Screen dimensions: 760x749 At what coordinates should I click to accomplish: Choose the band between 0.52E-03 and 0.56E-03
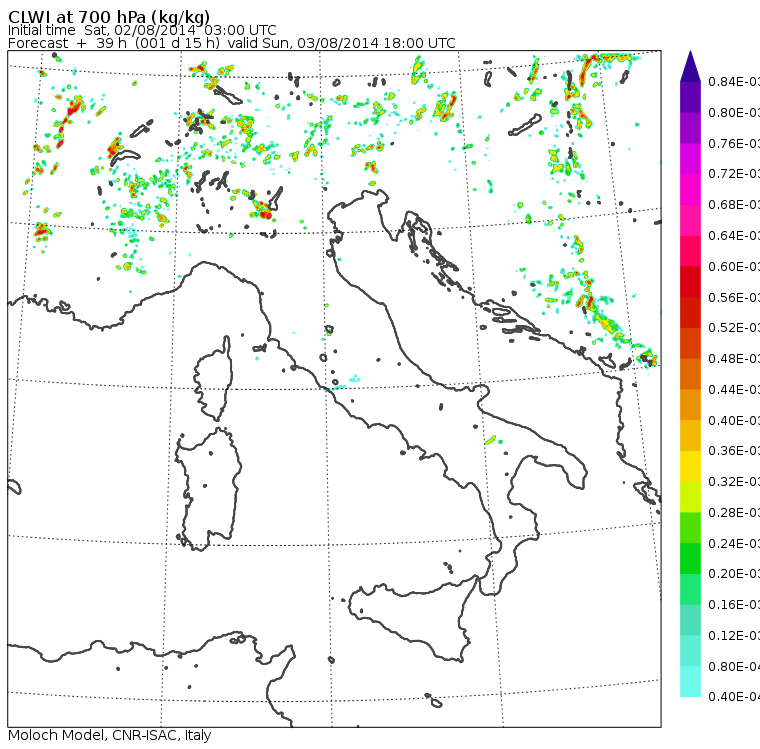click(x=690, y=313)
